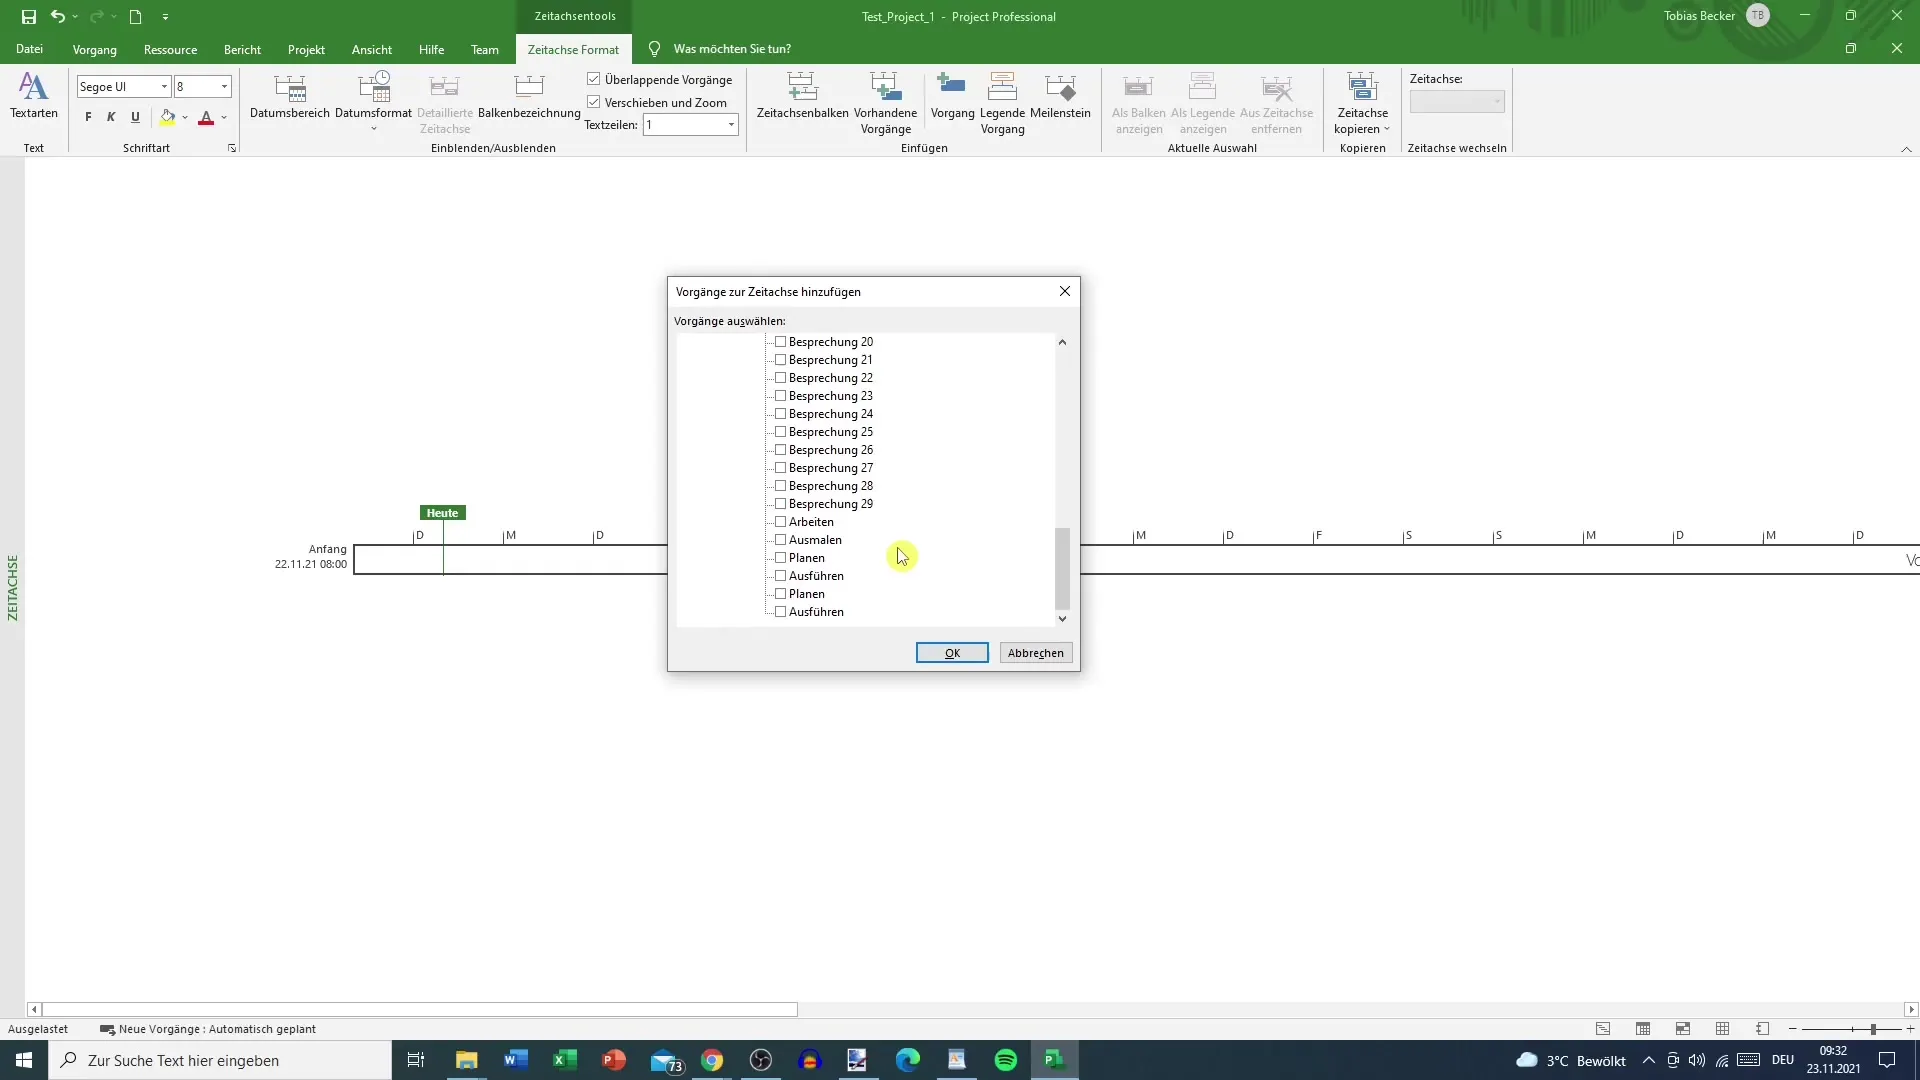Create a new file from quick access toolbar
Viewport: 1920px width, 1080px height.
tap(136, 17)
